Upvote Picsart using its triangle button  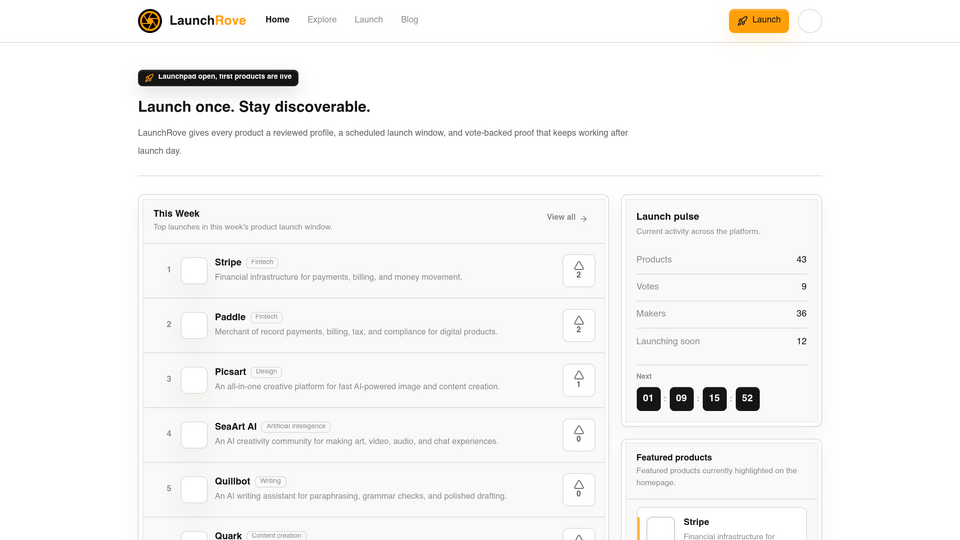pos(579,380)
